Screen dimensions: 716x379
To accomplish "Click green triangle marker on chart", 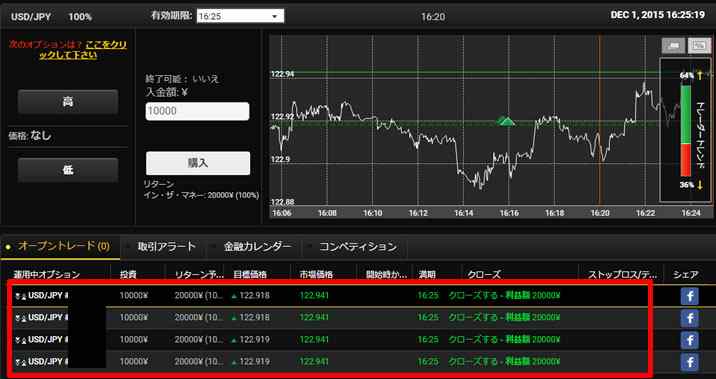I will click(505, 121).
